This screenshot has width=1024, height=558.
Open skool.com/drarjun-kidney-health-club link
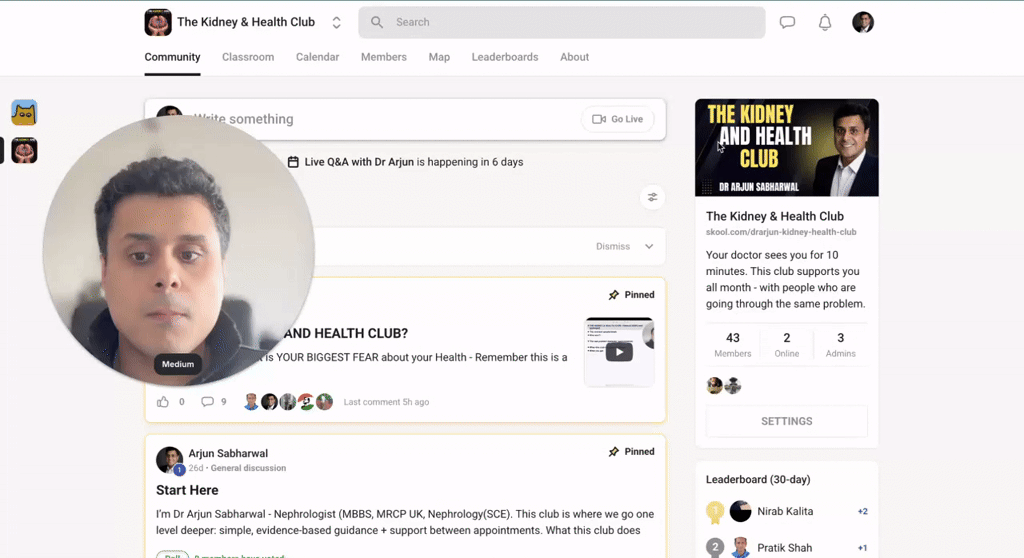point(781,232)
